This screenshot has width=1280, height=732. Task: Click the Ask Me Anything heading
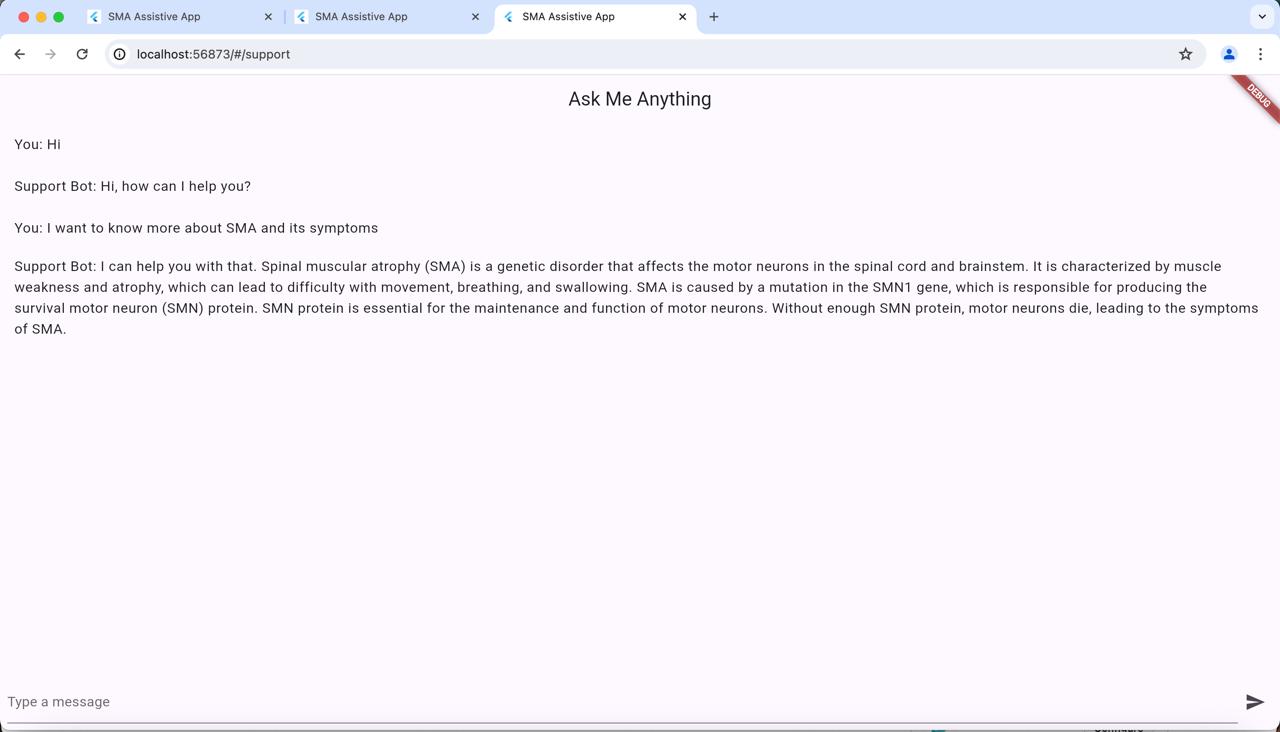[640, 99]
